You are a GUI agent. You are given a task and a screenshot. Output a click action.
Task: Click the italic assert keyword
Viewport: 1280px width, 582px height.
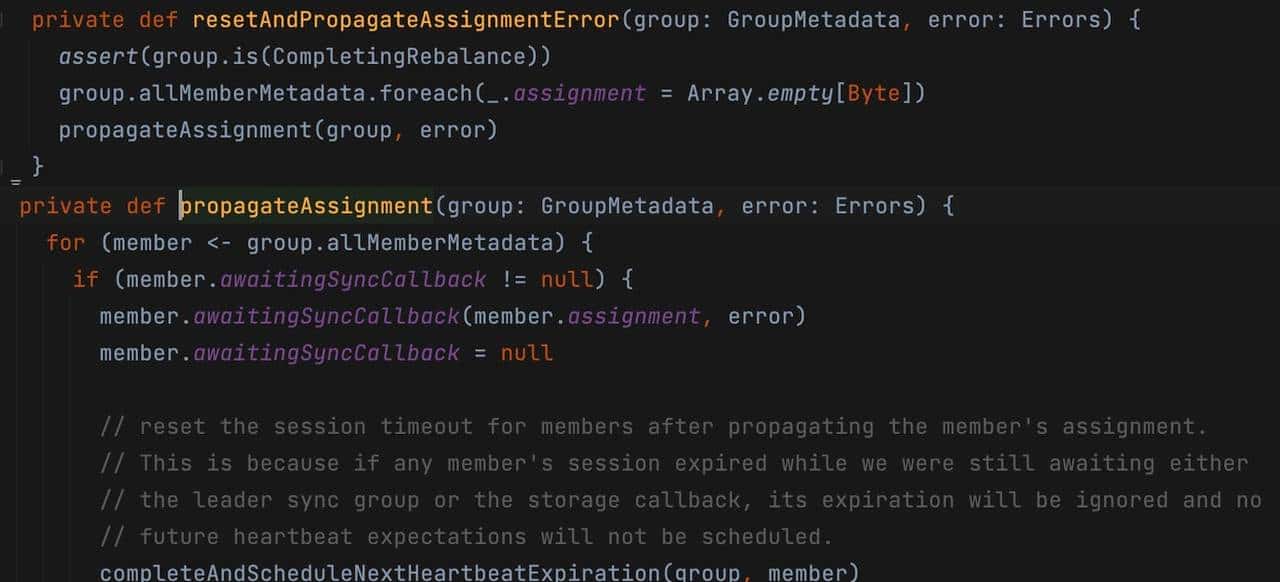pos(98,57)
